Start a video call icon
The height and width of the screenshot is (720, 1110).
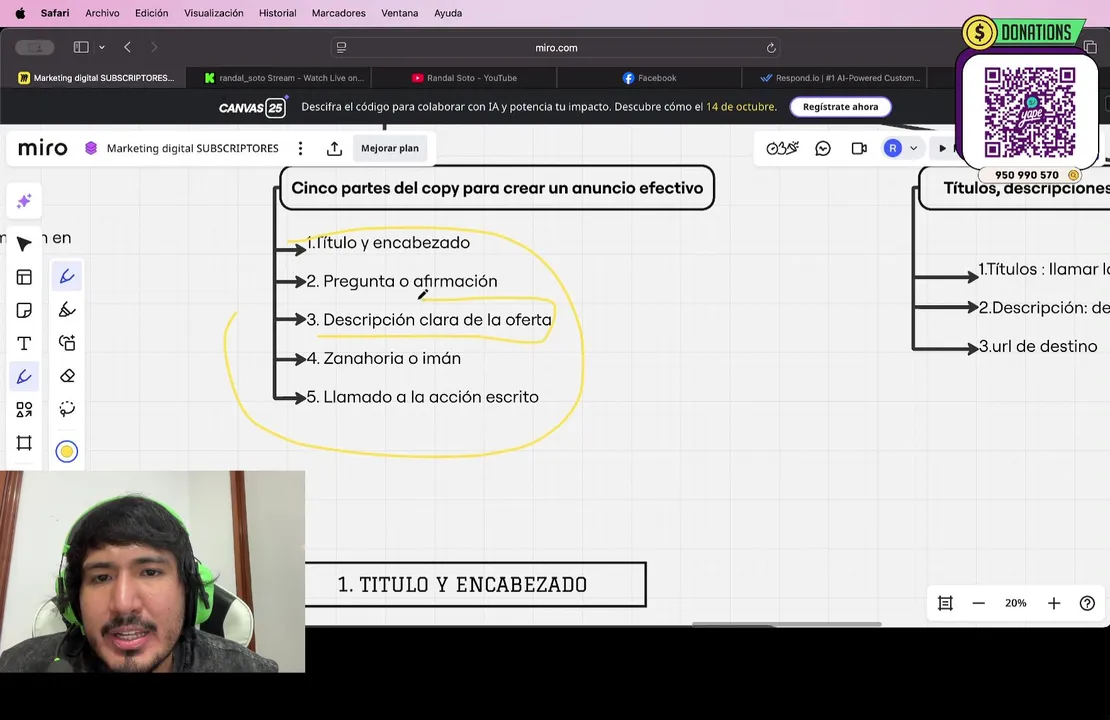pyautogui.click(x=859, y=148)
